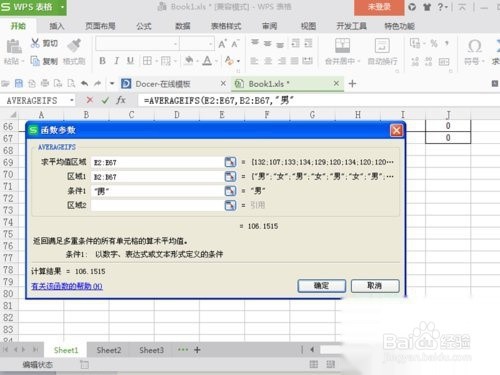500x375 pixels.
Task: Click the Symbol omega icon
Action: pos(474,46)
